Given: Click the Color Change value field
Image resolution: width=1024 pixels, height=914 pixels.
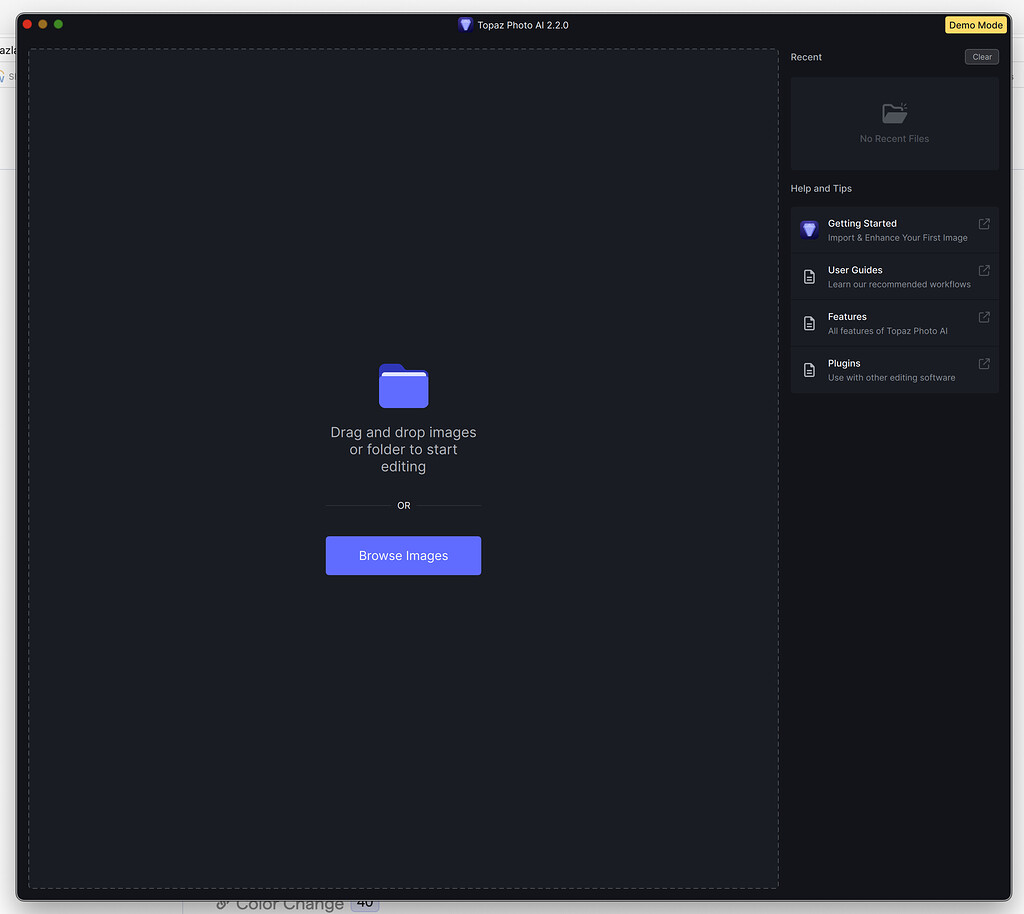Looking at the screenshot, I should 363,903.
